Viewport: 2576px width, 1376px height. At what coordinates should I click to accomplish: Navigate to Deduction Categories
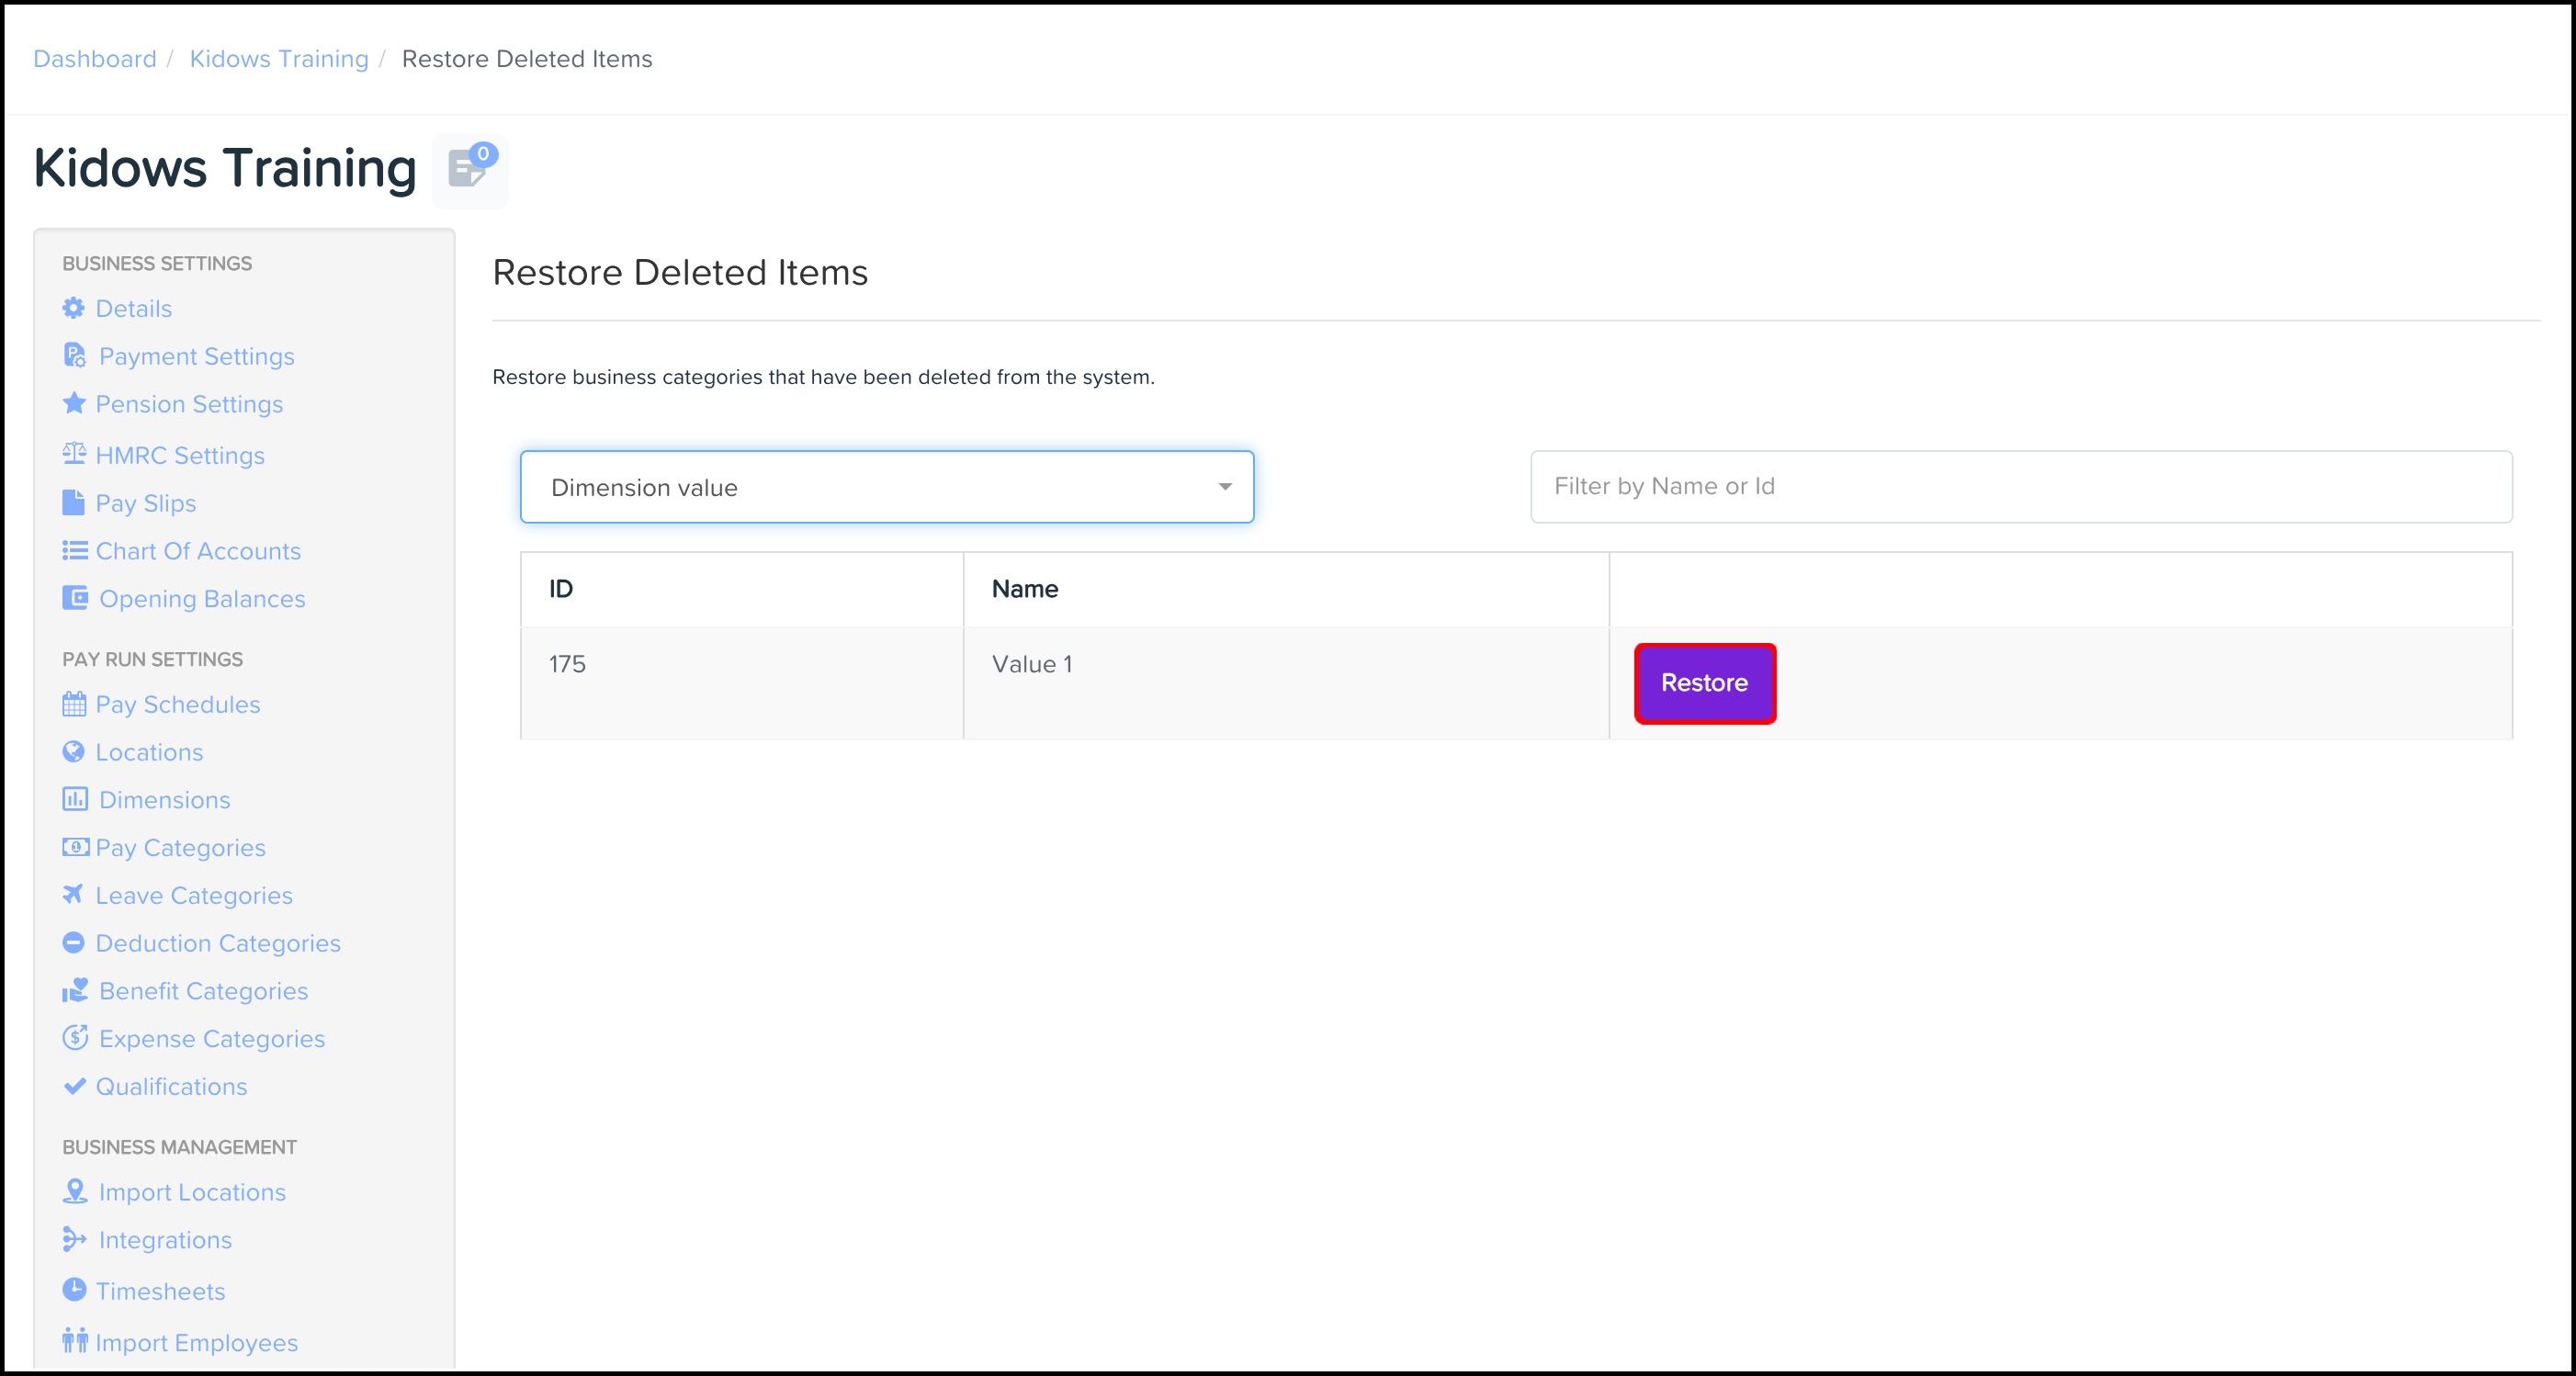point(218,943)
